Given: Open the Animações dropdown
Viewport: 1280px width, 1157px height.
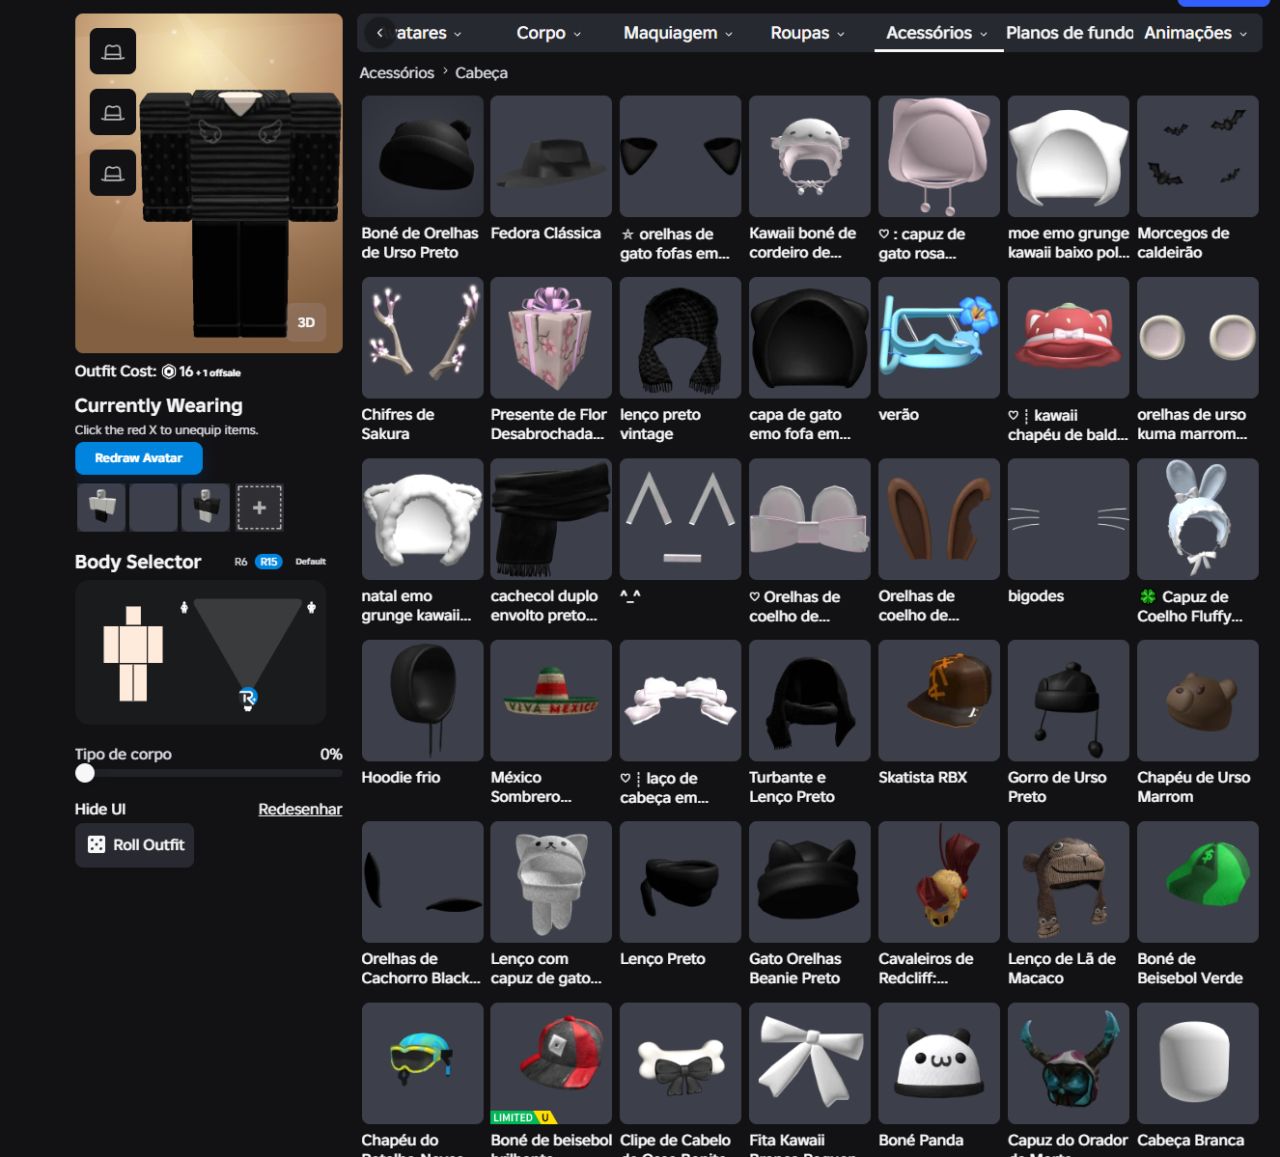Looking at the screenshot, I should 1196,33.
